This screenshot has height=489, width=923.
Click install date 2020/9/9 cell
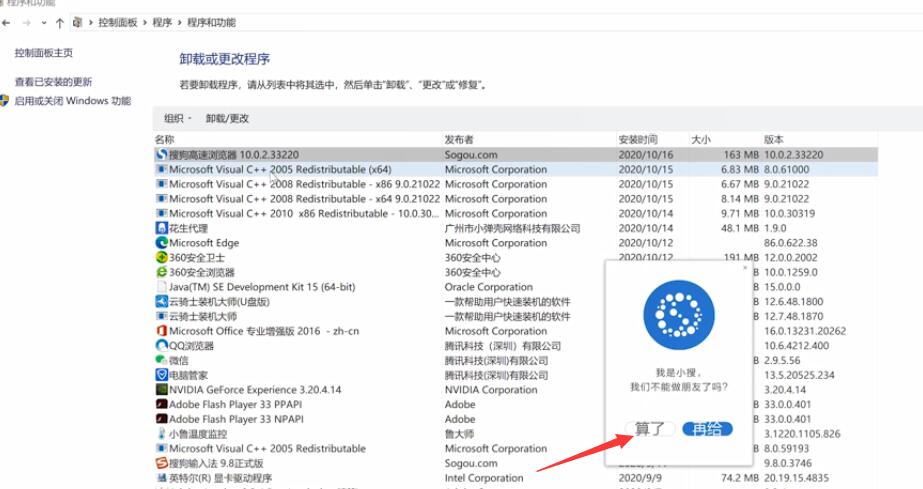pyautogui.click(x=640, y=478)
